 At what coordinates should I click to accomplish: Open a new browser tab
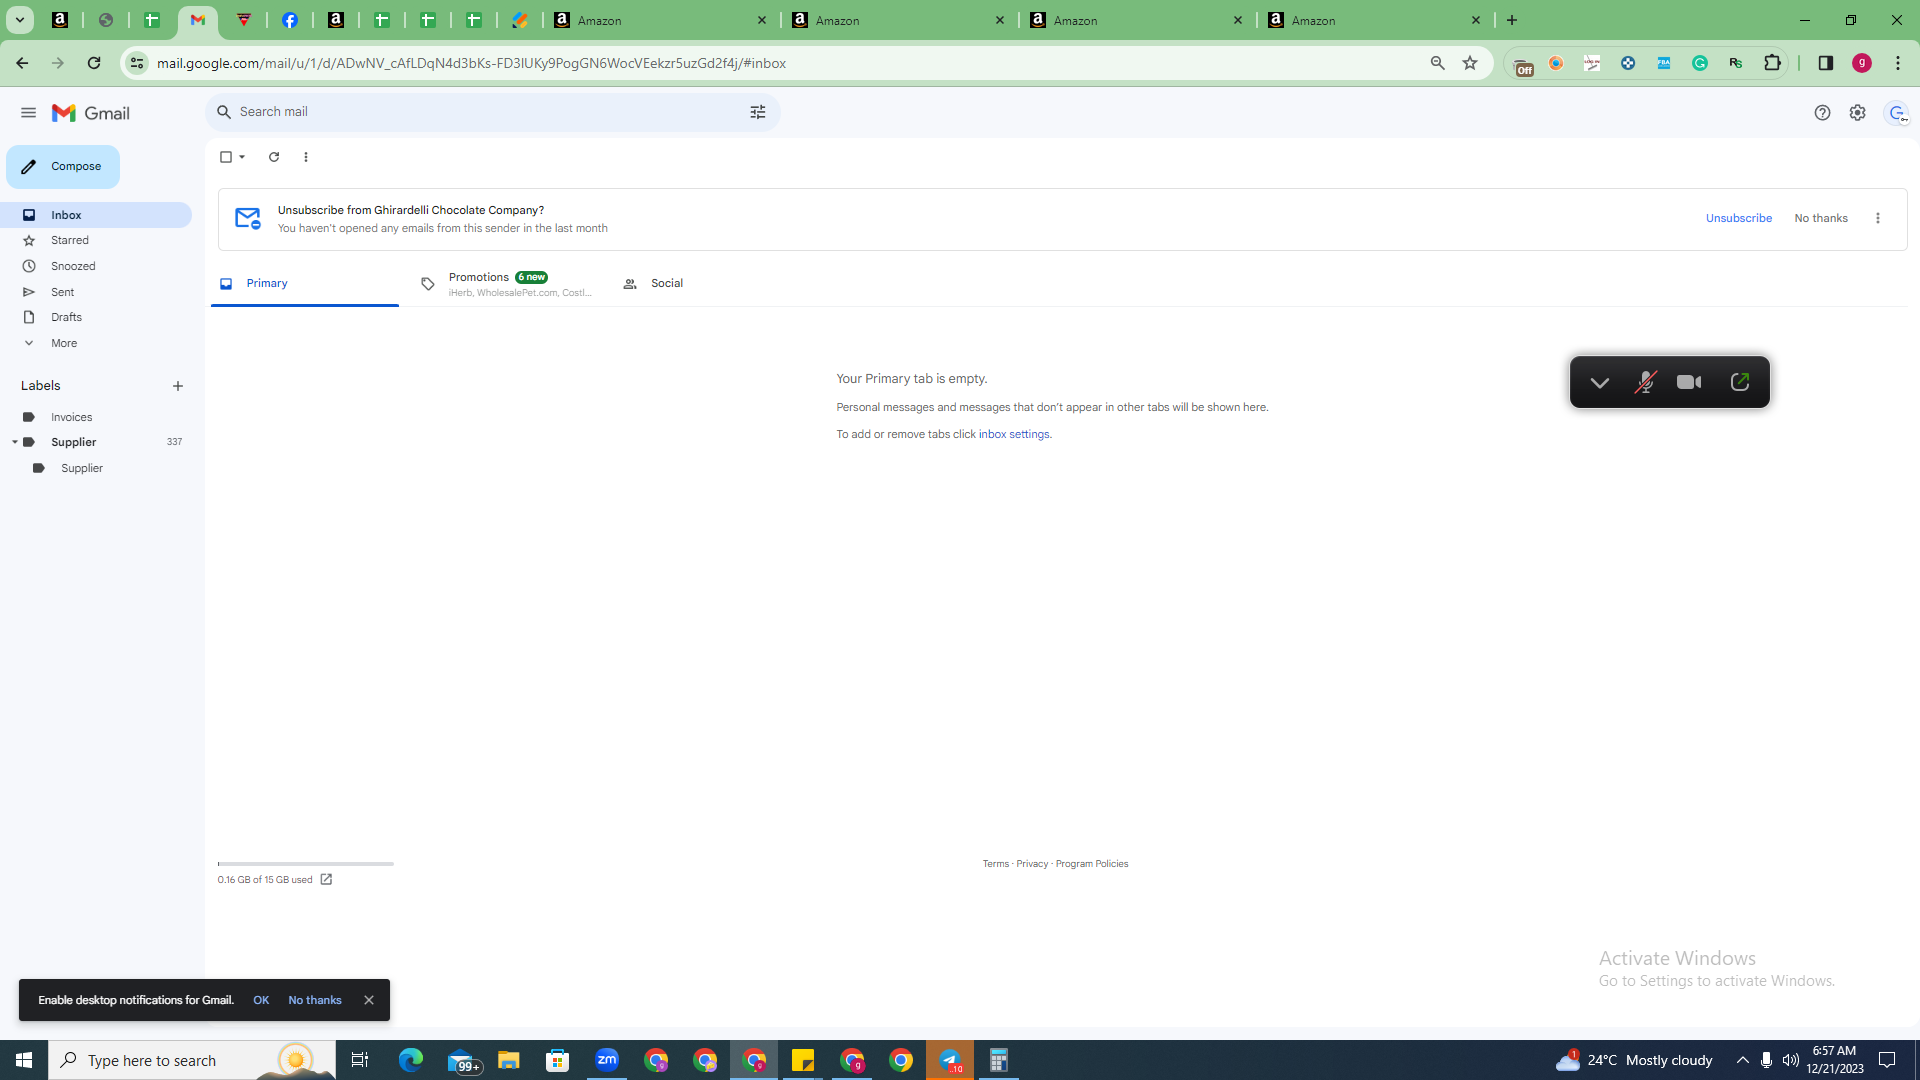click(1512, 20)
